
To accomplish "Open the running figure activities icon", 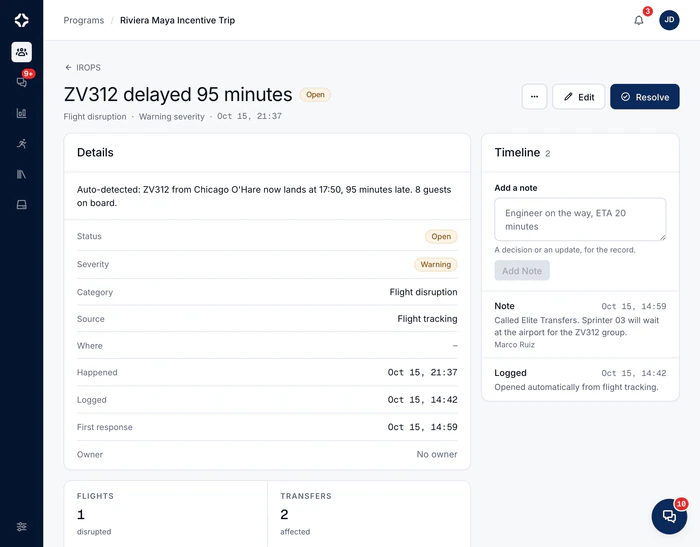I will pyautogui.click(x=21, y=144).
